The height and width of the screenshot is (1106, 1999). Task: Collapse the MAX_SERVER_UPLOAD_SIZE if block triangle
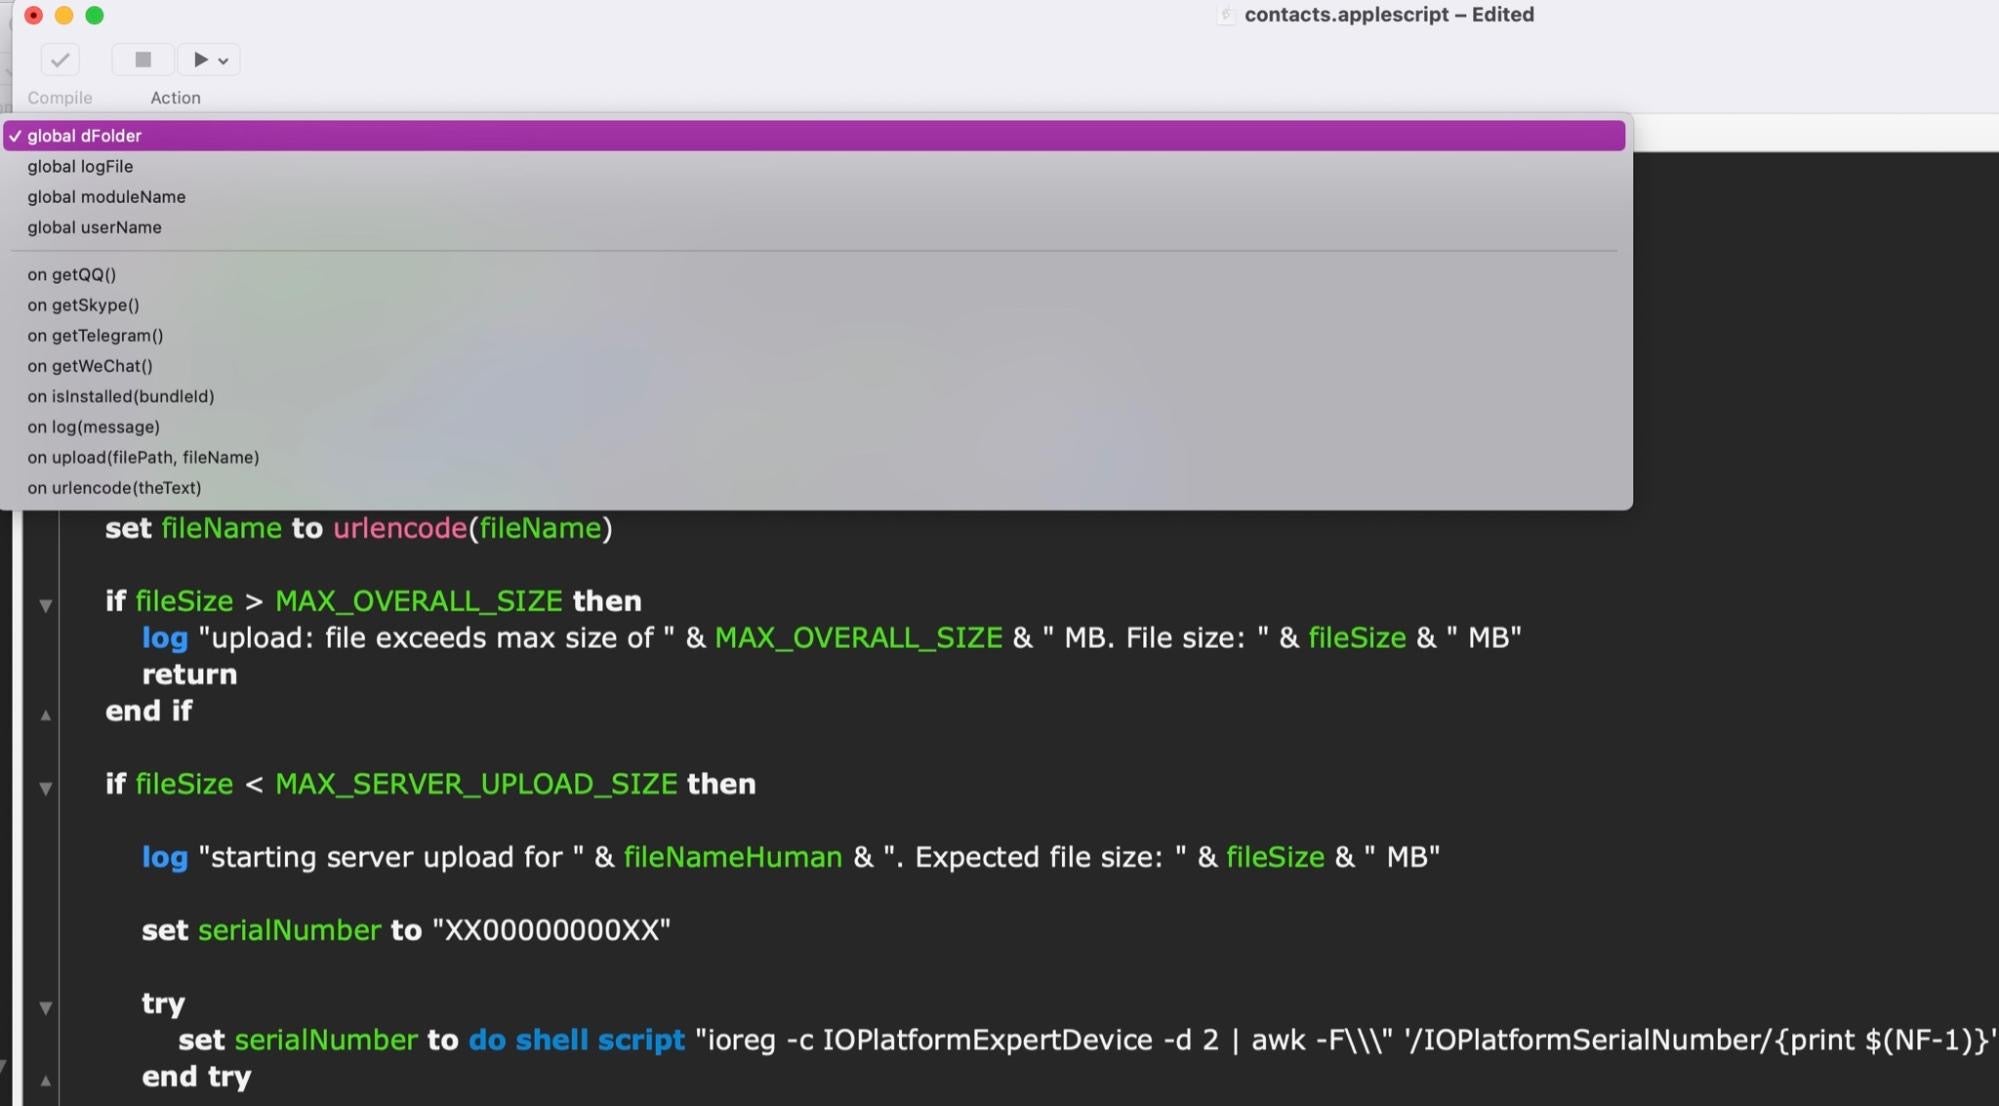pos(45,788)
